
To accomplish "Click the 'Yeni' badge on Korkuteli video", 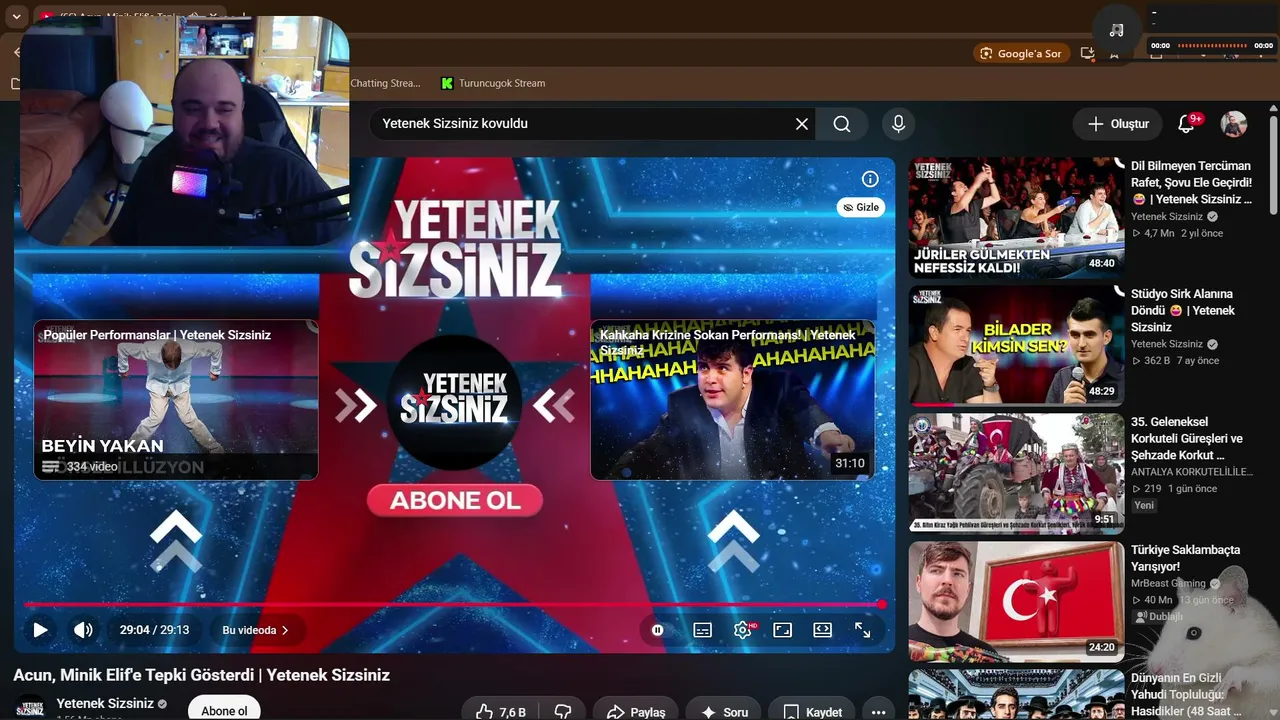I will pyautogui.click(x=1144, y=505).
